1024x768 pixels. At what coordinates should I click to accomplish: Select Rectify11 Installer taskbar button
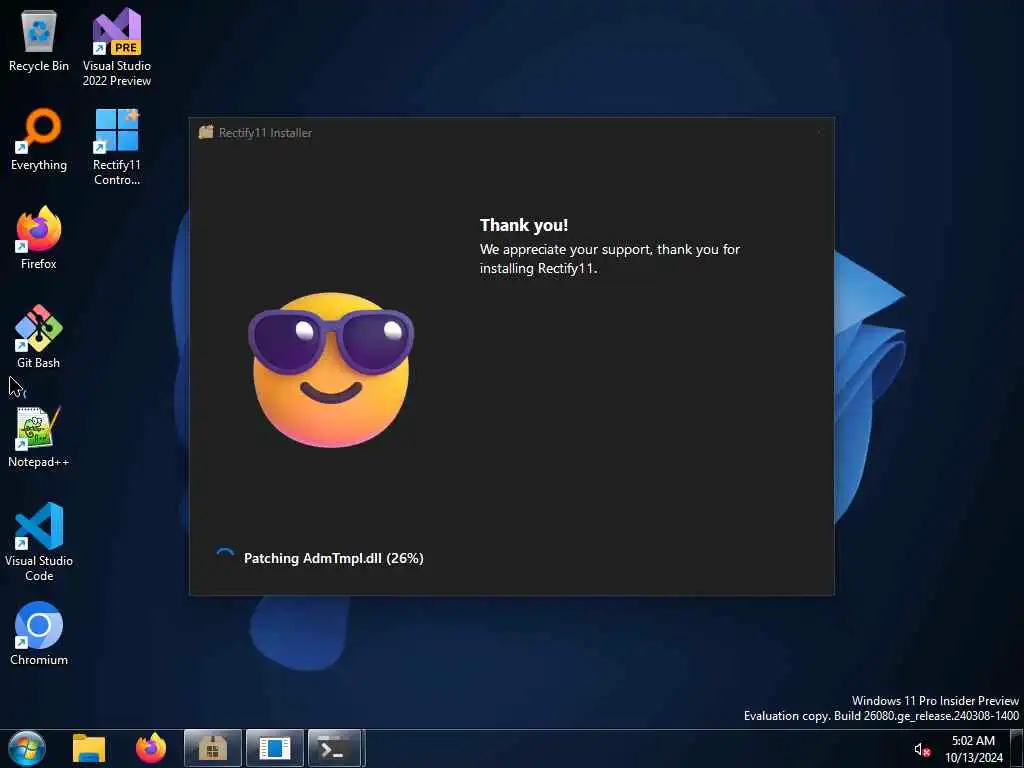click(213, 748)
